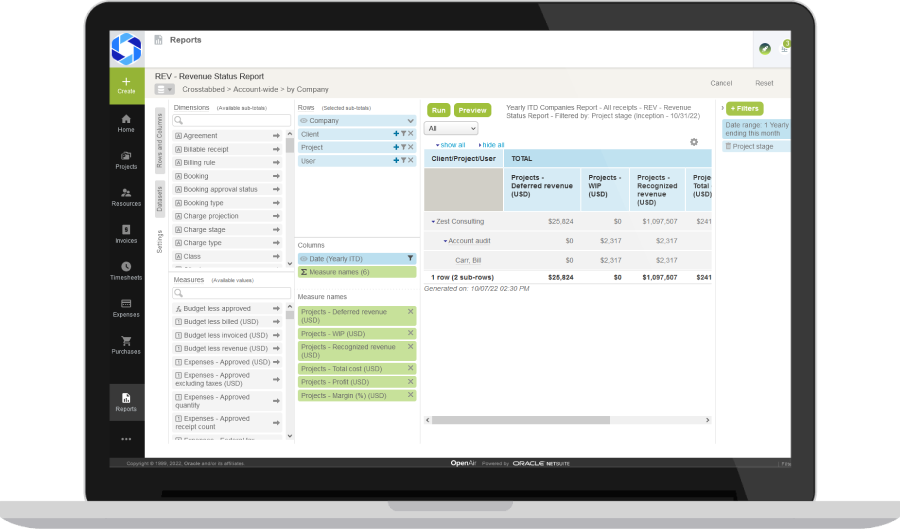Click the Preview button
The width and height of the screenshot is (900, 529).
[472, 110]
